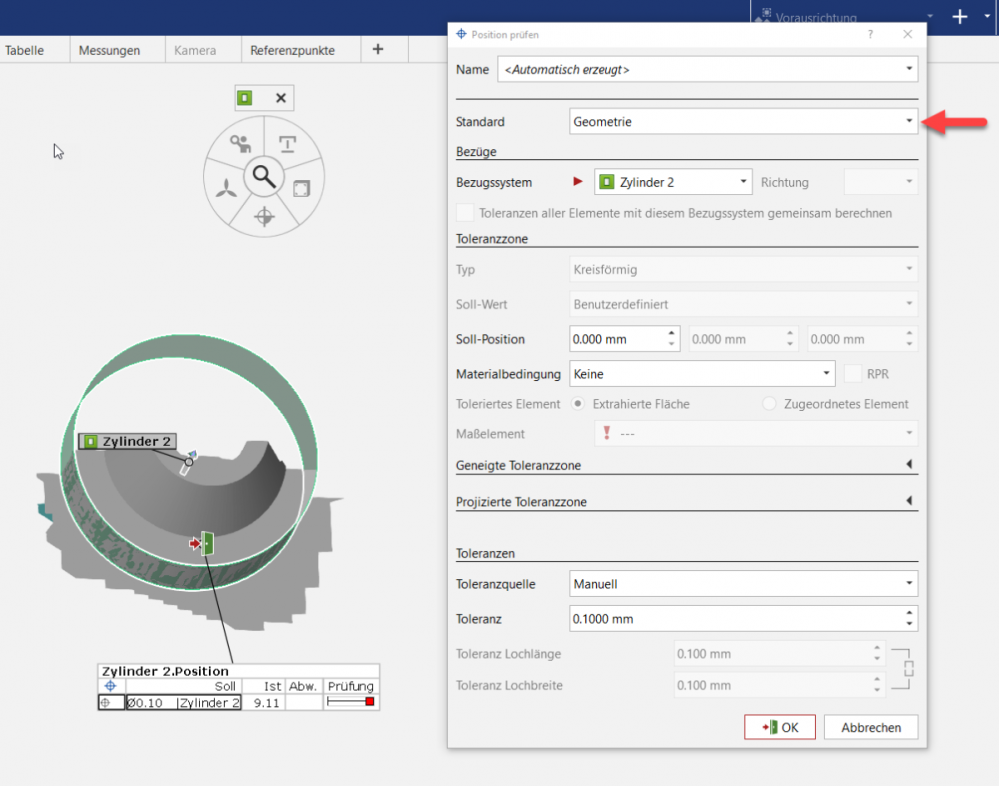Click the bounding box icon in radial menu
Image resolution: width=999 pixels, height=786 pixels.
tap(301, 188)
